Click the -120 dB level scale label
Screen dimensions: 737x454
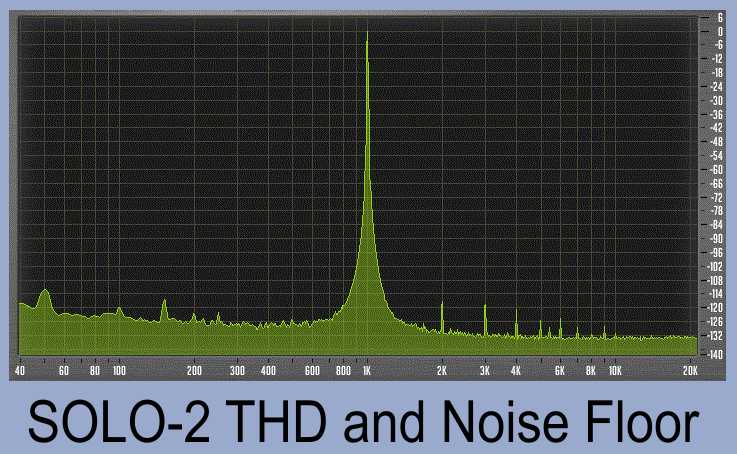coord(715,308)
